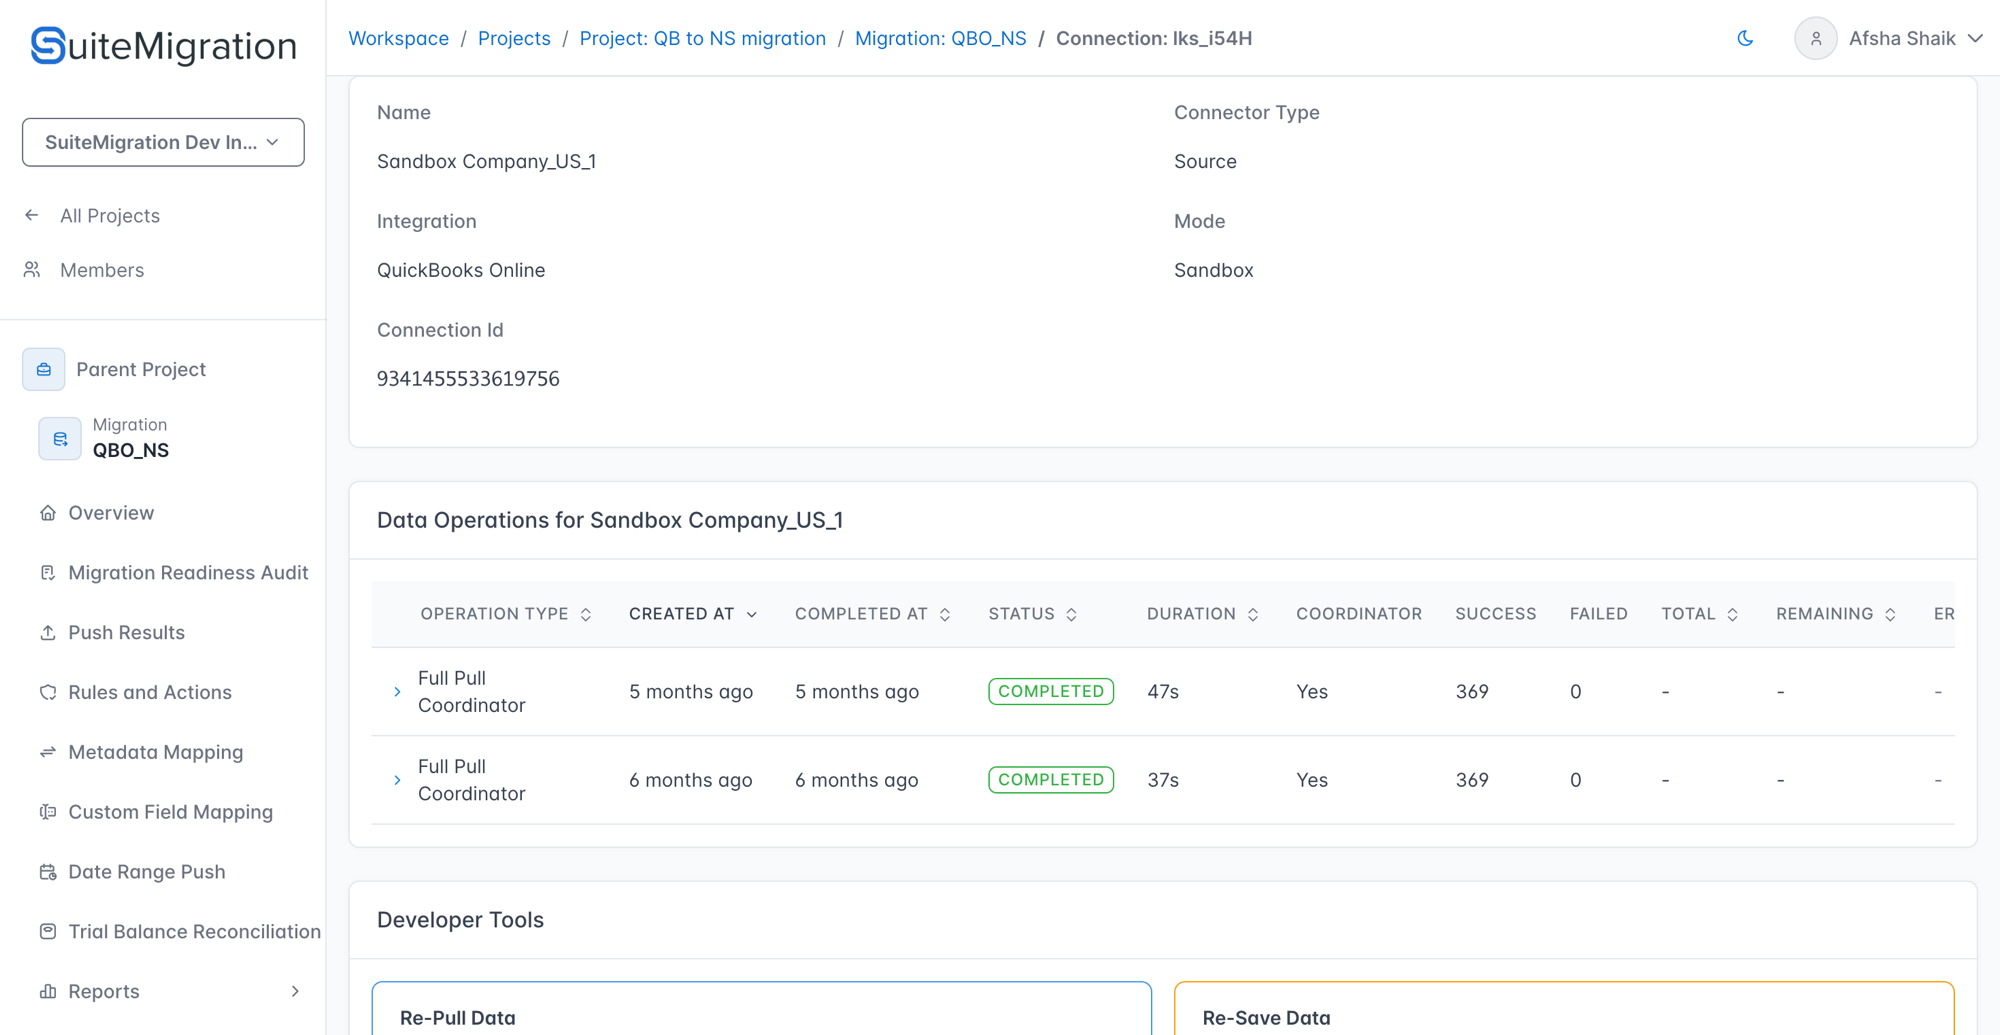Click Reports chart icon

48,991
